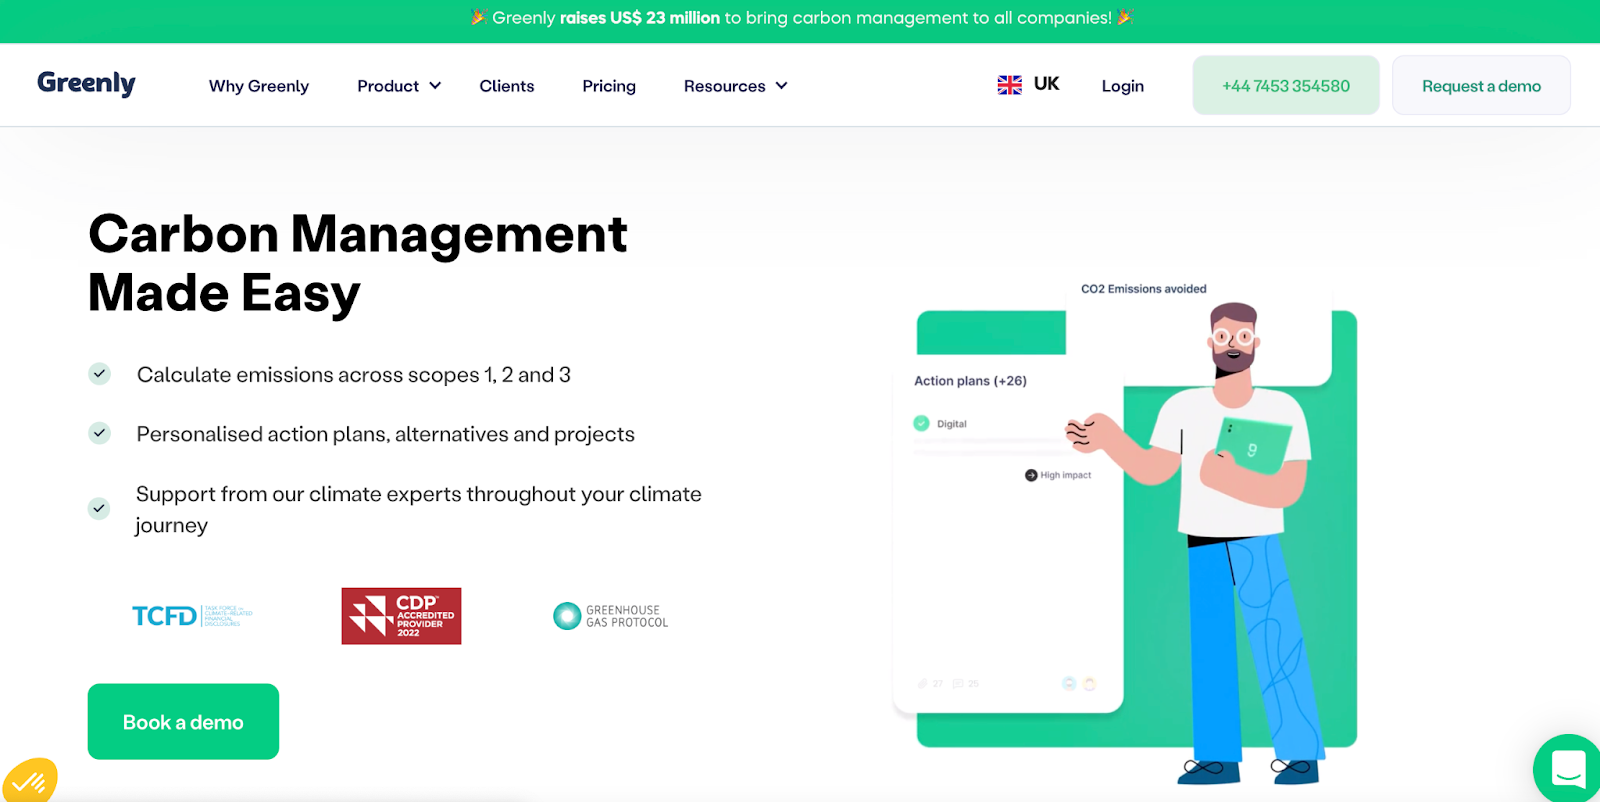Open the chat widget icon
The image size is (1600, 802).
pyautogui.click(x=1568, y=769)
